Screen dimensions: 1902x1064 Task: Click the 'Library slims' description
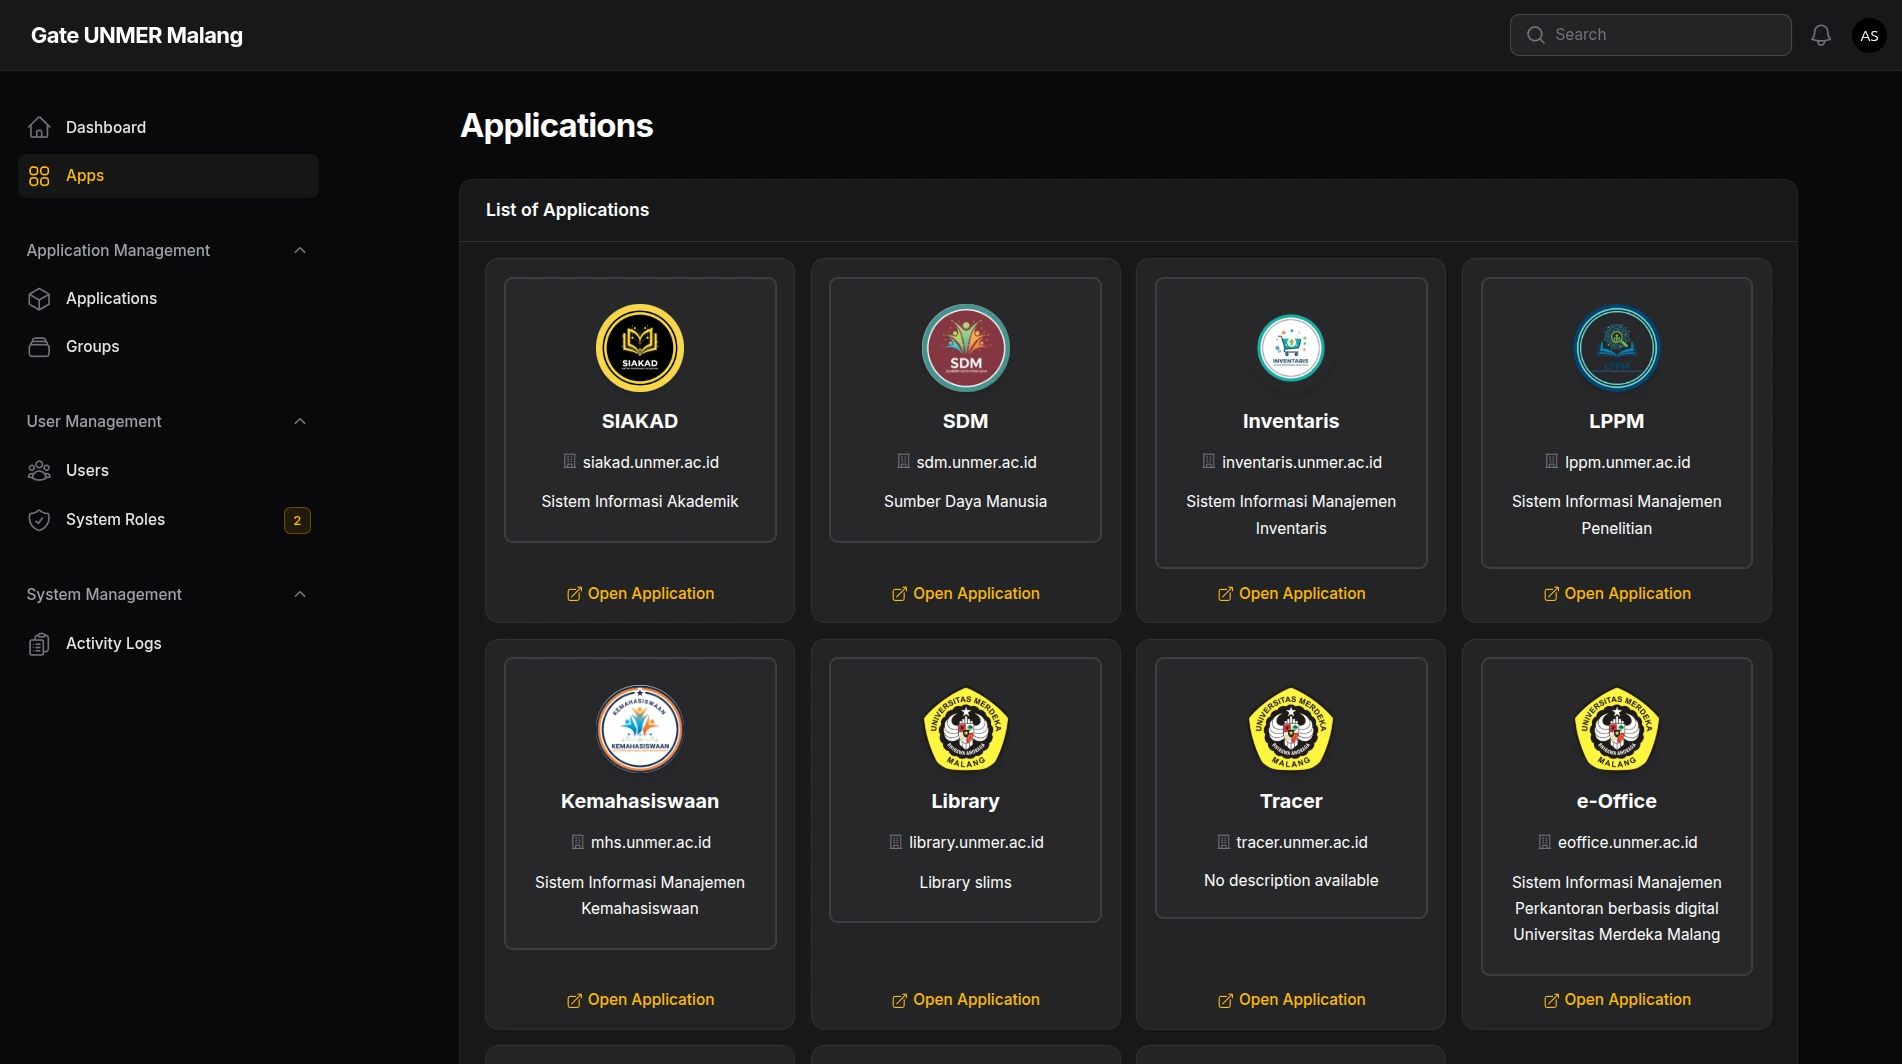pyautogui.click(x=965, y=882)
